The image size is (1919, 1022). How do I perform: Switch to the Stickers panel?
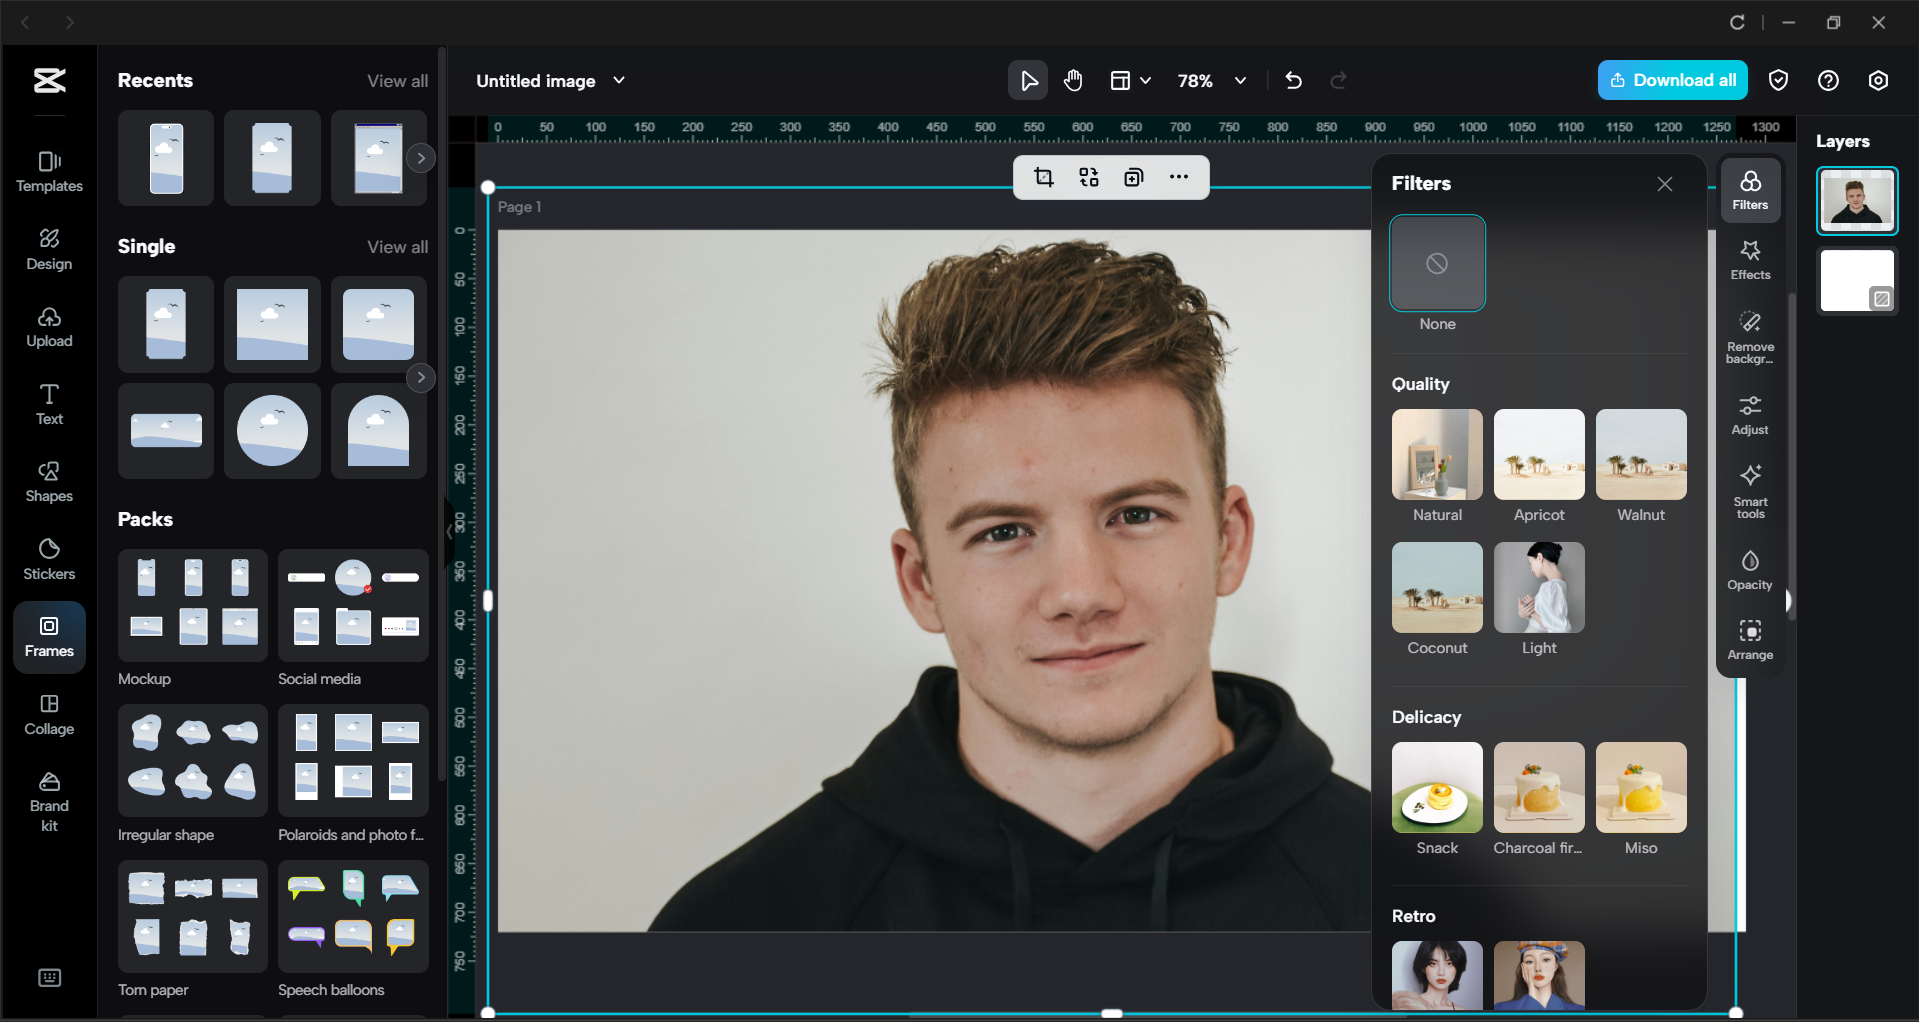(x=48, y=558)
